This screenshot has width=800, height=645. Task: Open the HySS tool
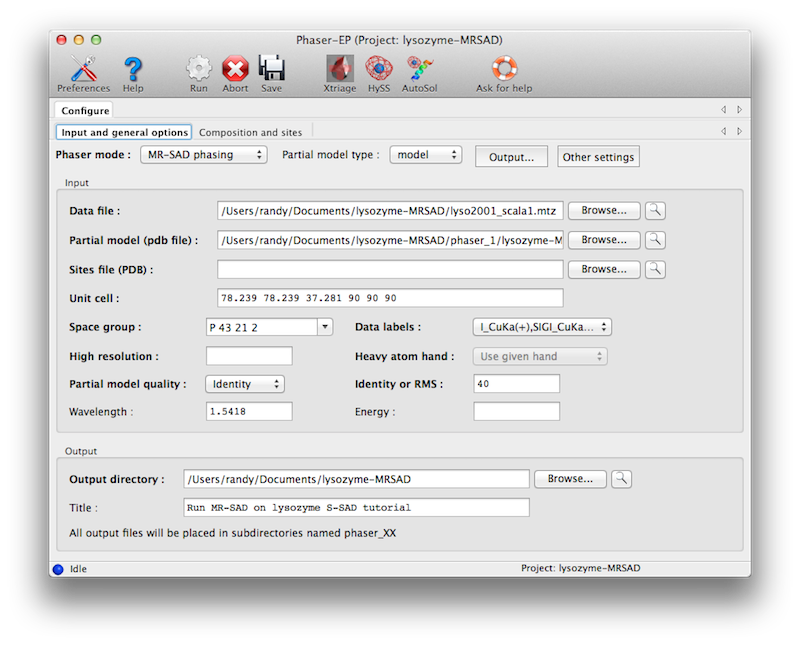(x=379, y=70)
